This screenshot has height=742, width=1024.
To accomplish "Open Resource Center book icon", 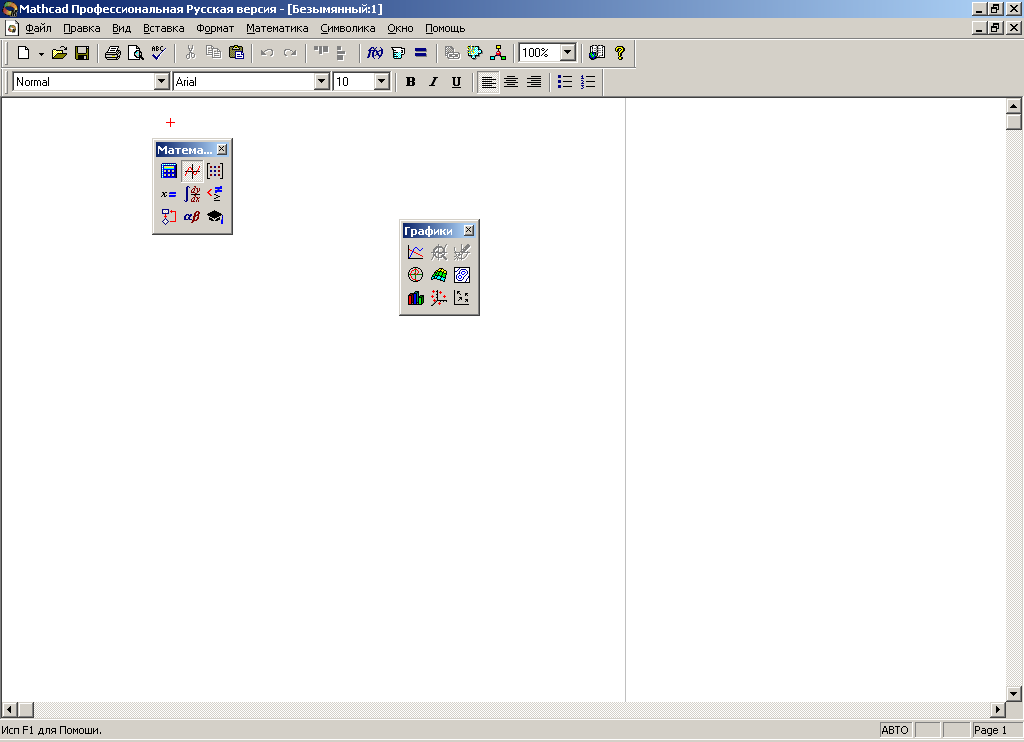I will [597, 53].
